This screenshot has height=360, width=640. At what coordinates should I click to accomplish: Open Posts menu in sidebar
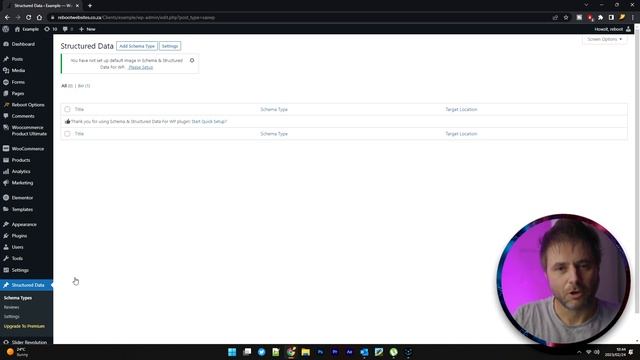(x=17, y=59)
